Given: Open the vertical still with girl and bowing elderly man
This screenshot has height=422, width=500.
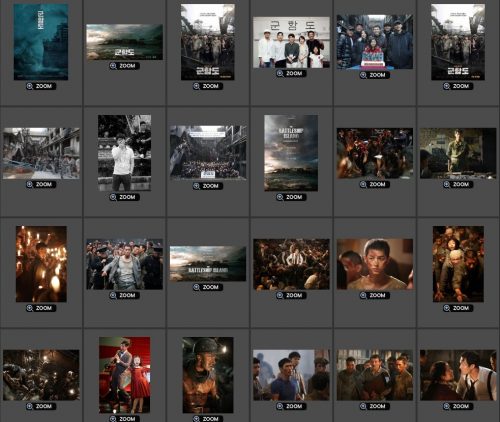Looking at the screenshot, I should (x=458, y=264).
